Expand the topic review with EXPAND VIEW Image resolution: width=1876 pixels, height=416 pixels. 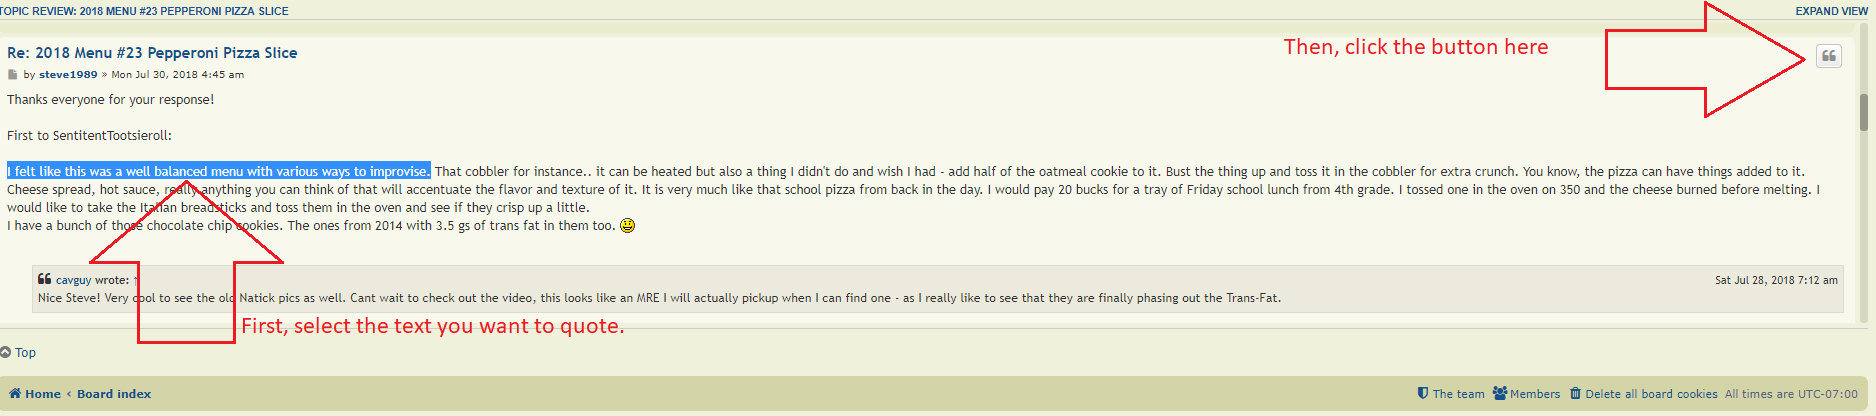point(1831,11)
